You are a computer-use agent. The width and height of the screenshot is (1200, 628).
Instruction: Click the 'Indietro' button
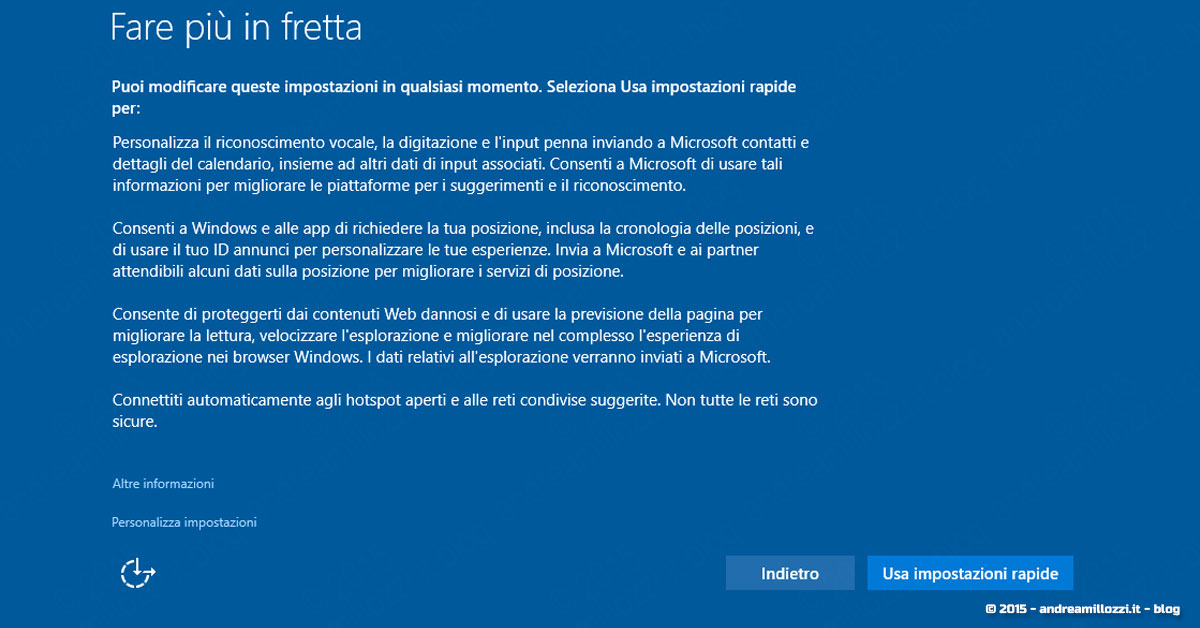[x=789, y=572]
